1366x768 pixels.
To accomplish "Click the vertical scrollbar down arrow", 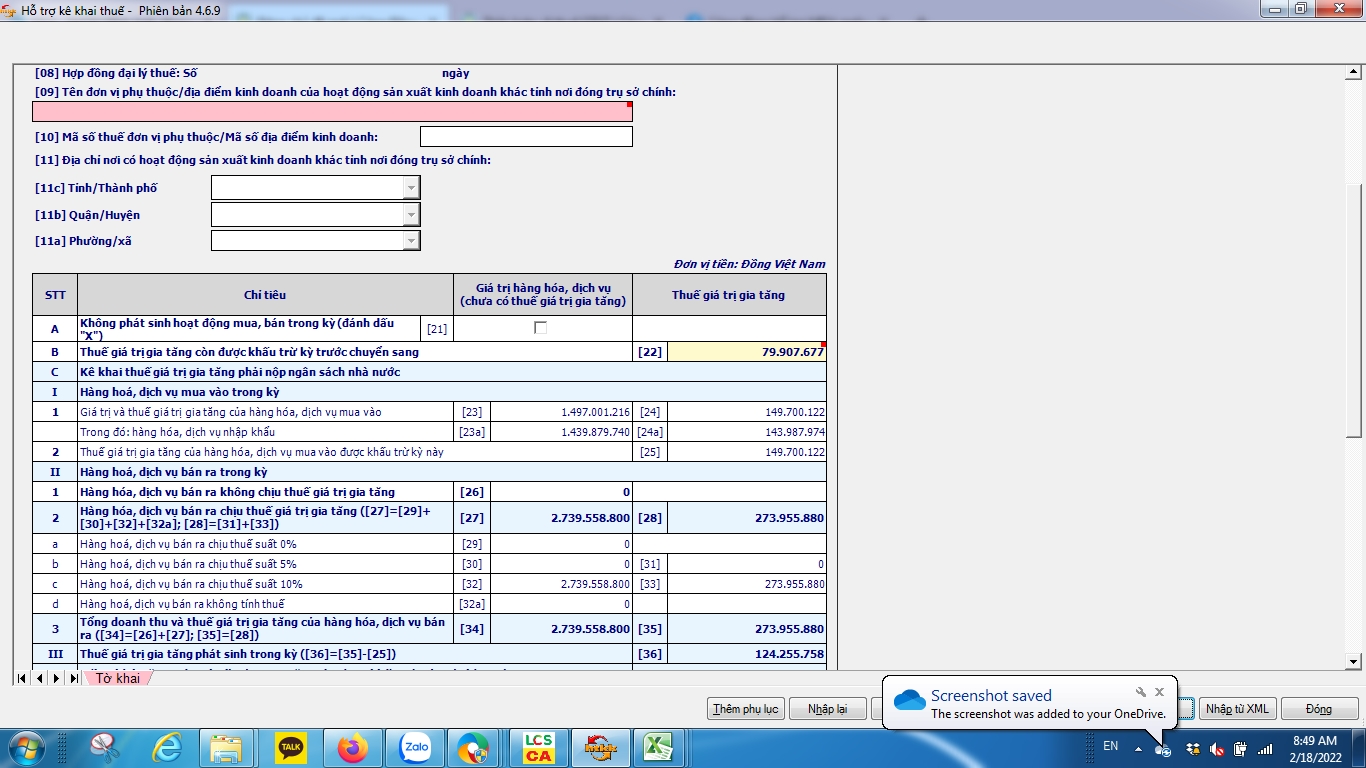I will click(1354, 661).
